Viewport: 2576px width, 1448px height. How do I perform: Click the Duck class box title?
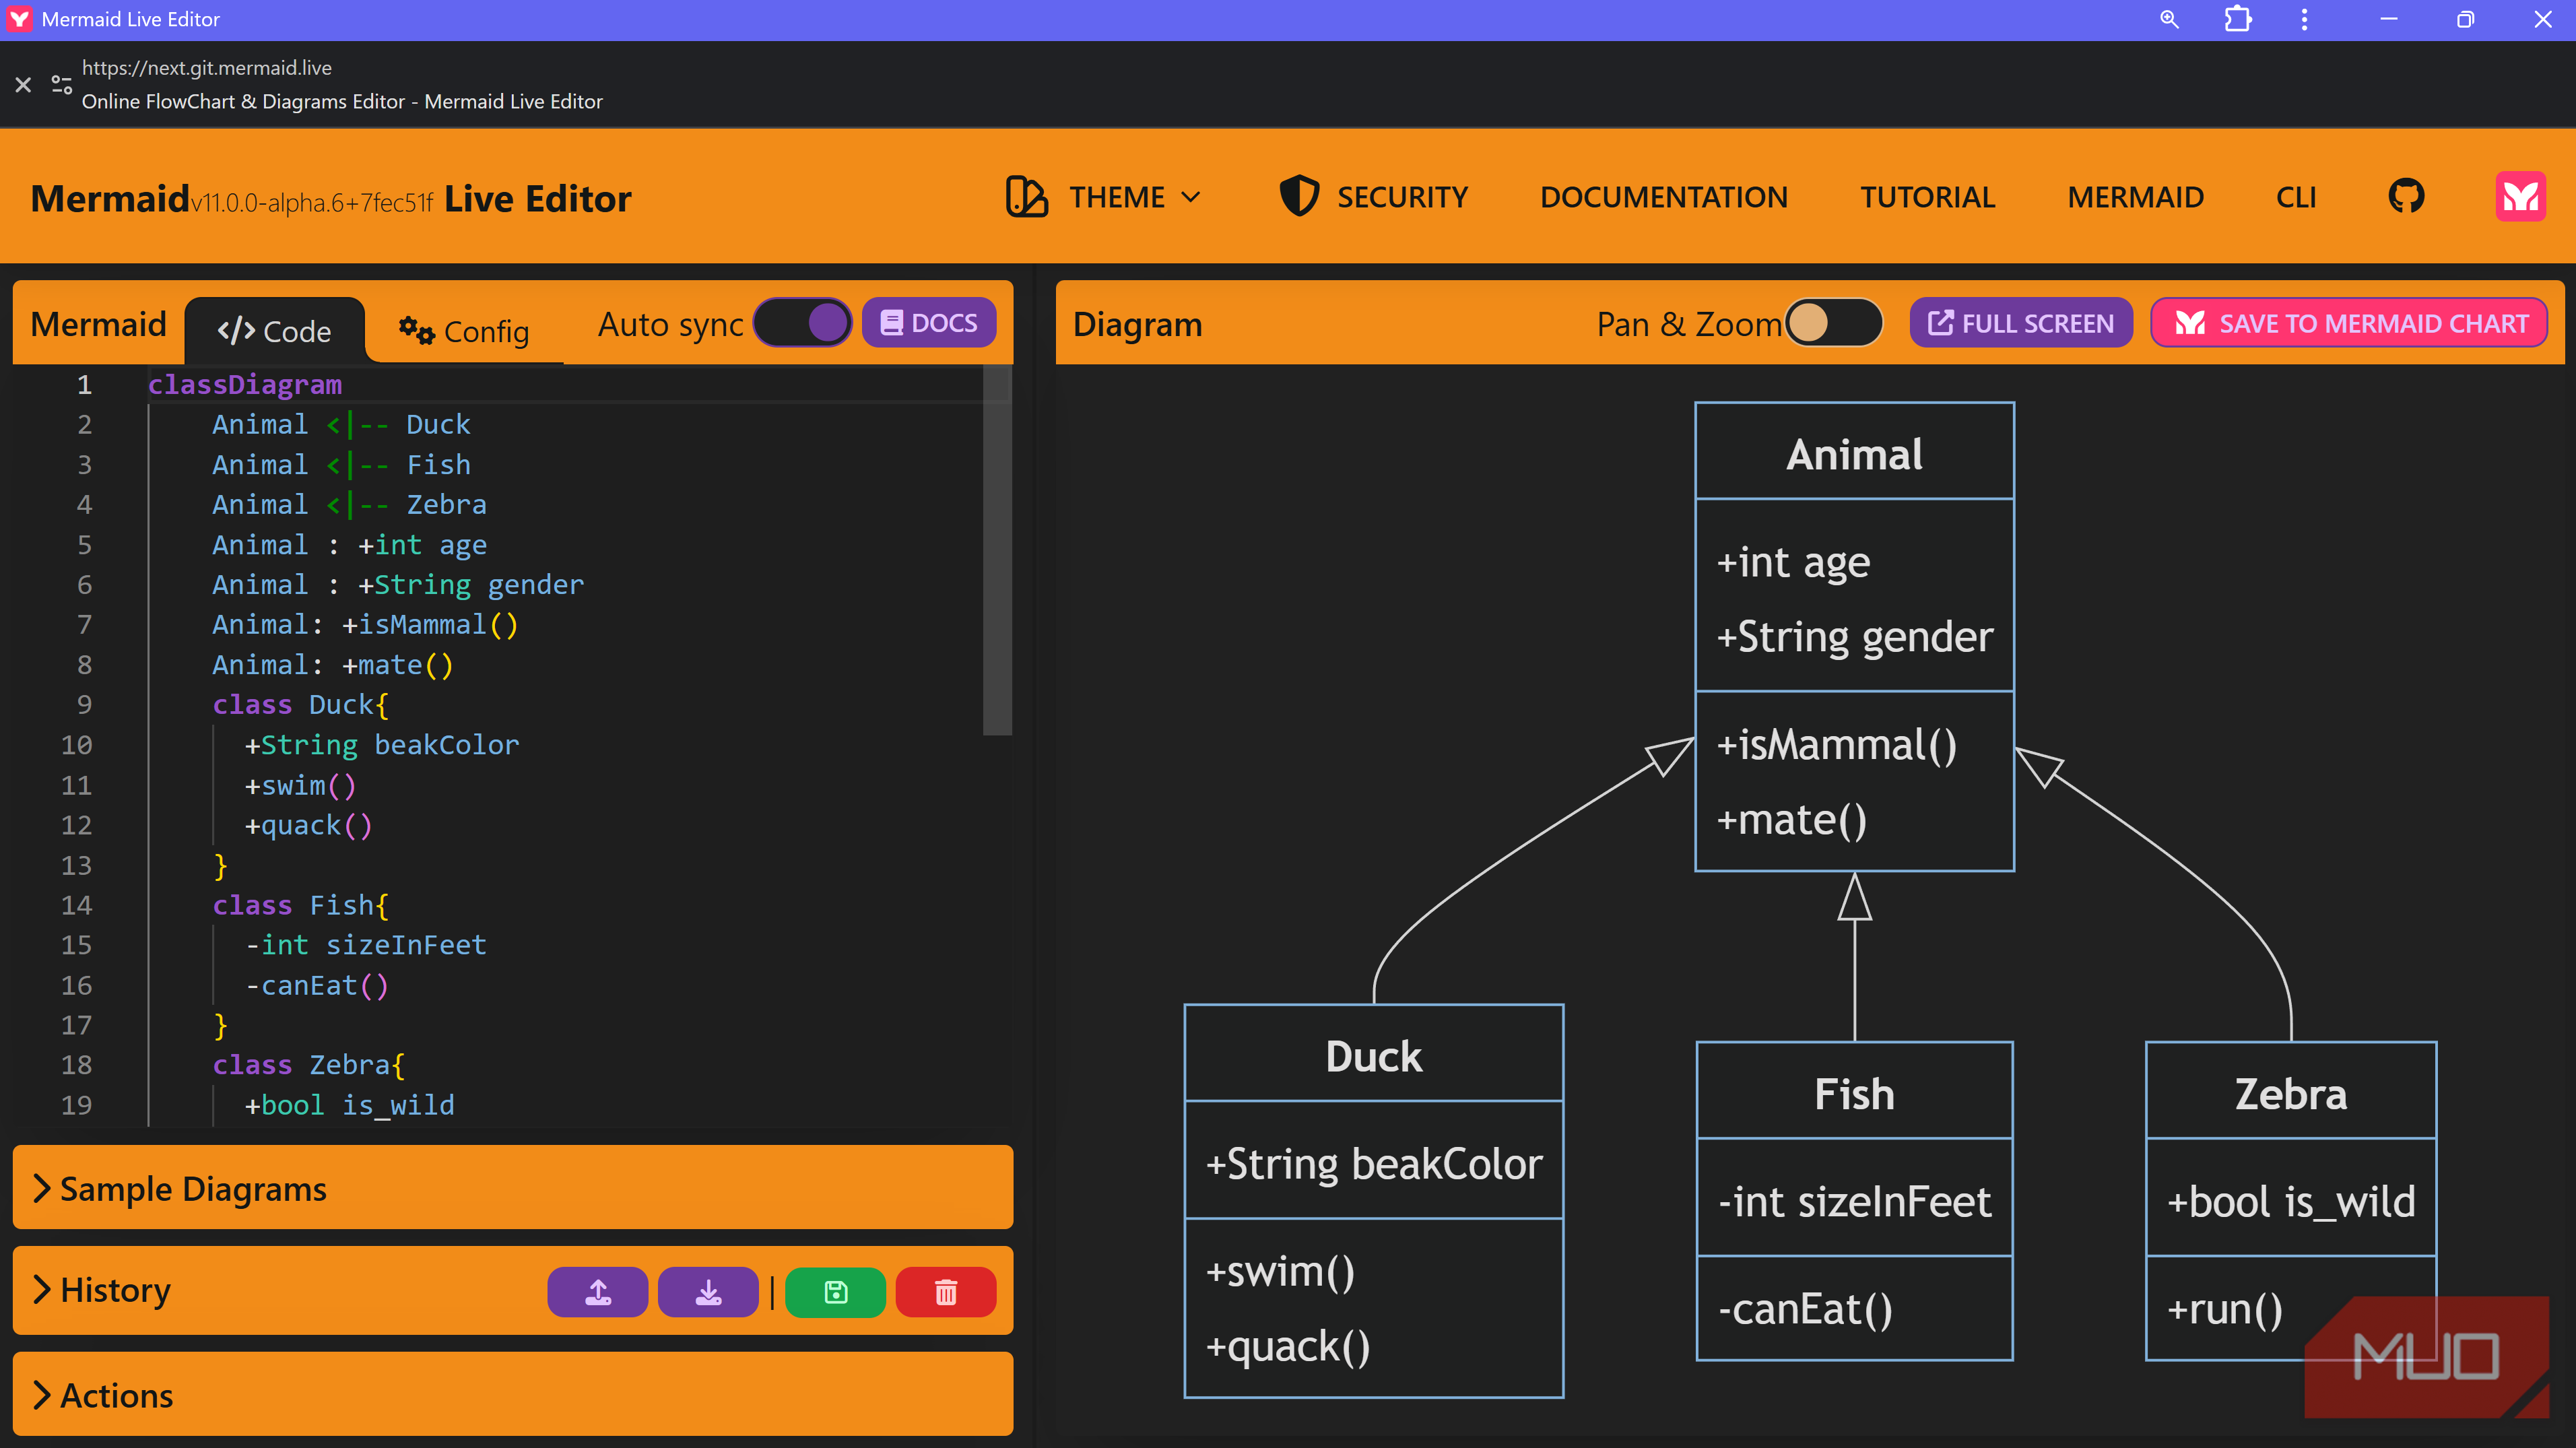(x=1373, y=1056)
